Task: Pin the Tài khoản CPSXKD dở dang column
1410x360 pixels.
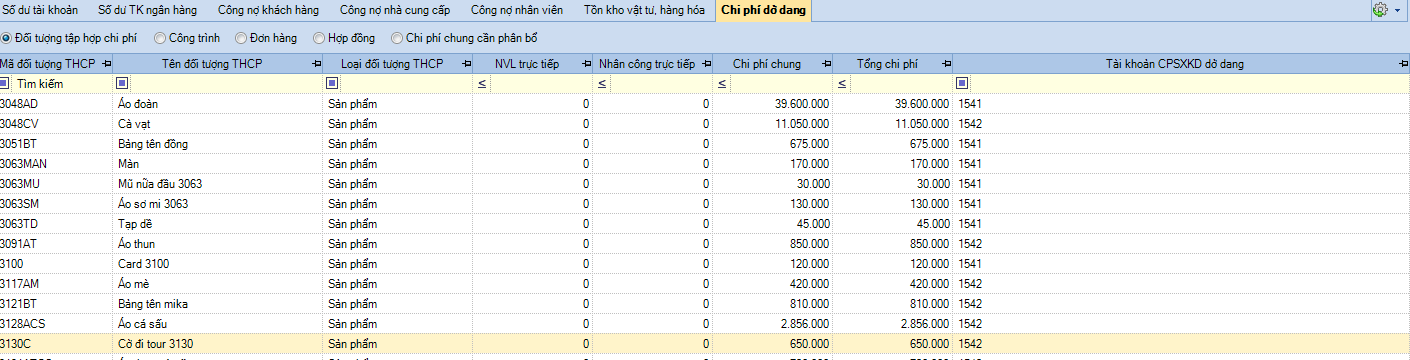Action: point(1402,64)
